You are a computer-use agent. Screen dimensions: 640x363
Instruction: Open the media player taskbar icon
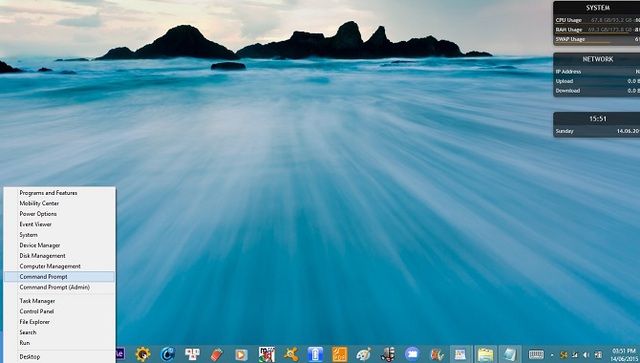coord(241,354)
